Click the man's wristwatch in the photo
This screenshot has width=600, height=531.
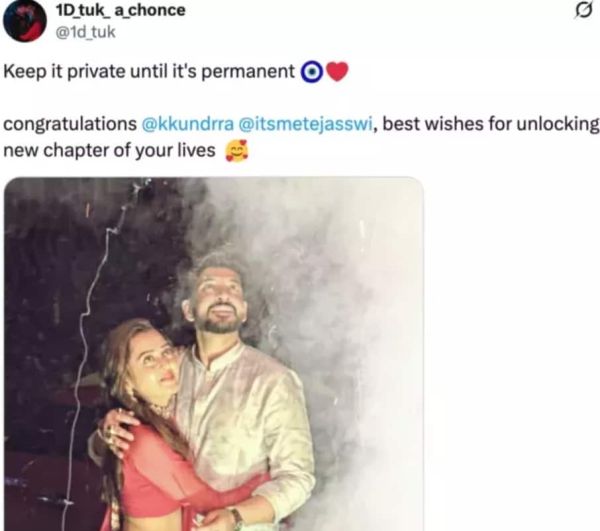pos(234,517)
